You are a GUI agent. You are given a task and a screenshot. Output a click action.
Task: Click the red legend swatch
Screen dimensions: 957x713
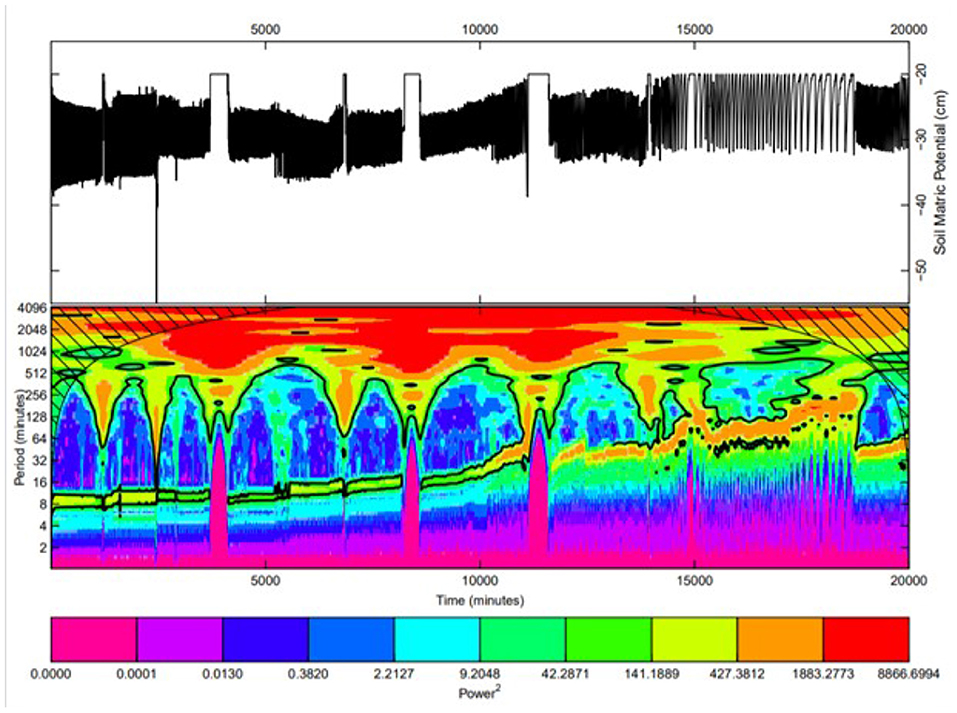click(866, 639)
